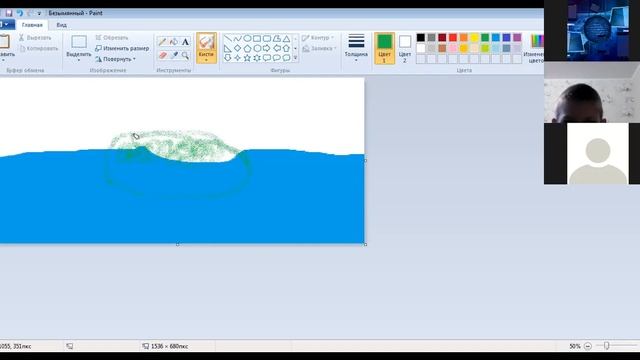
Task: Select the participant webcam video tile
Action: 592,92
